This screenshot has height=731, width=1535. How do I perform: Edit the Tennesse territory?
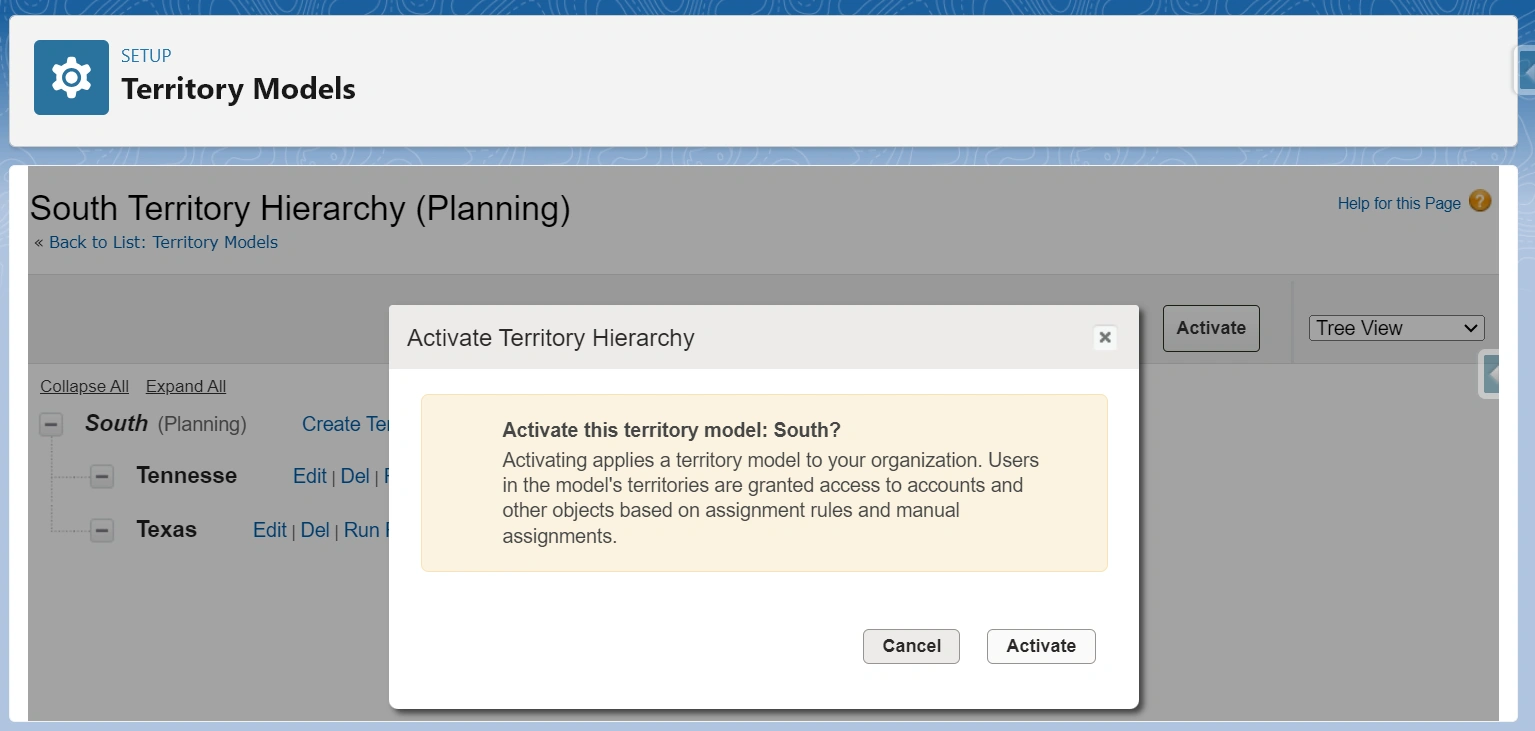[309, 476]
